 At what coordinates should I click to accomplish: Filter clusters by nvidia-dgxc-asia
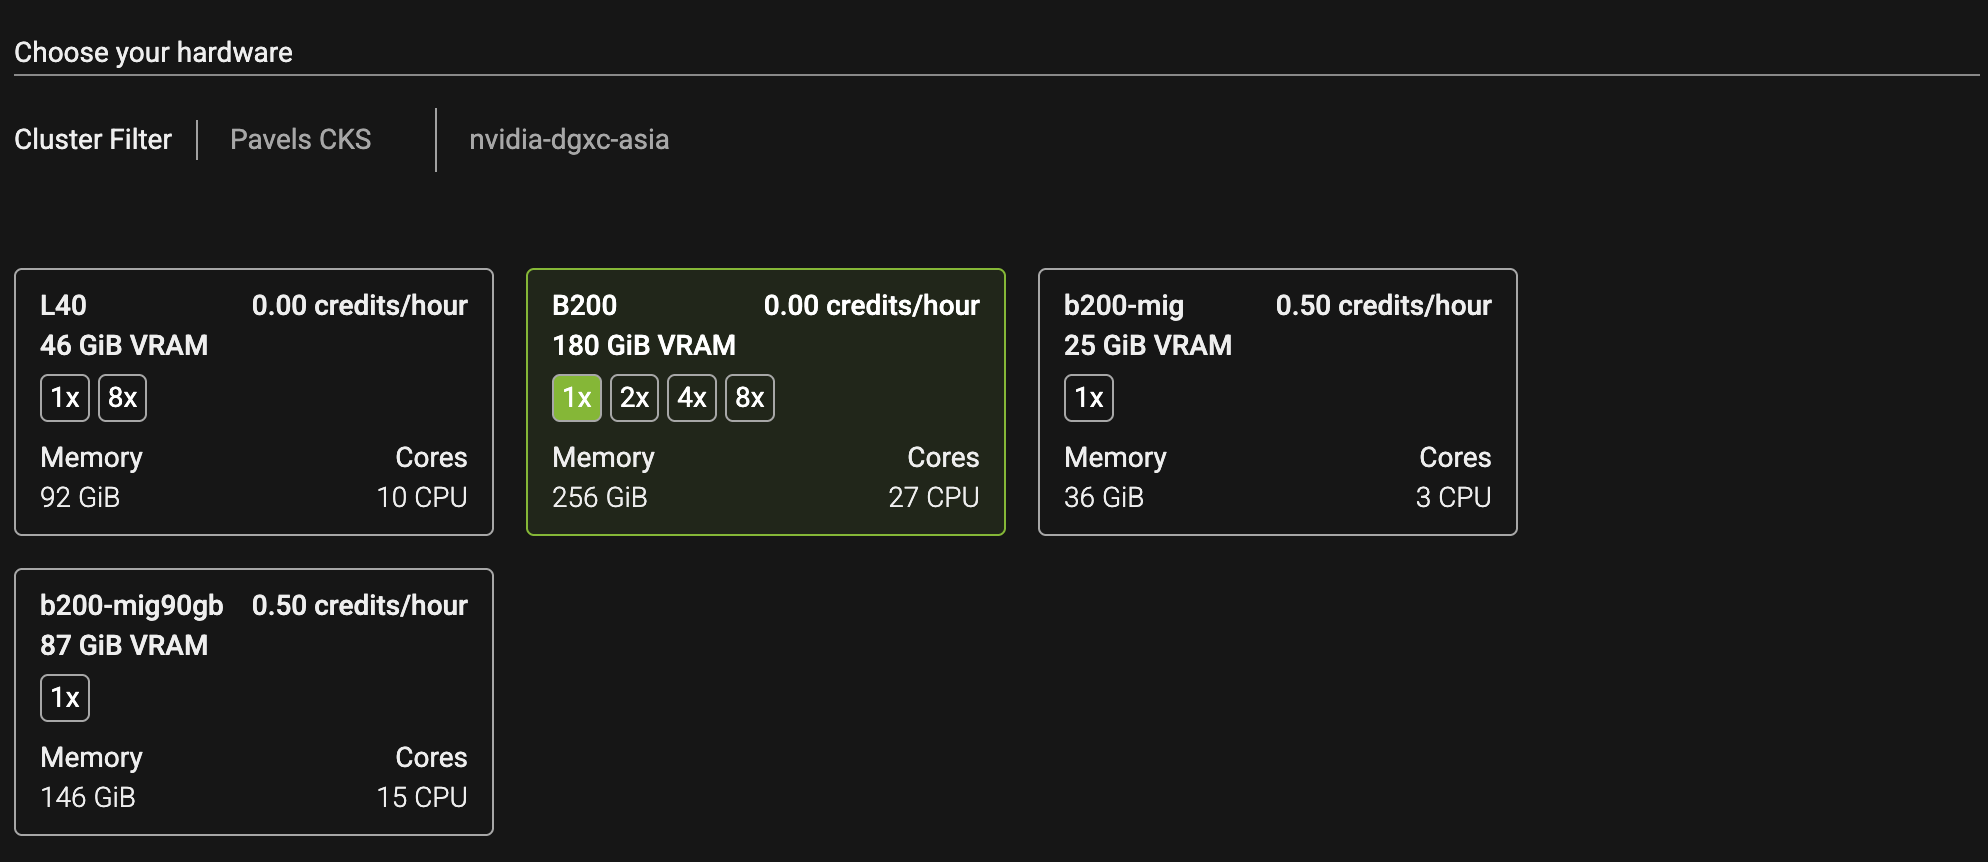[569, 139]
